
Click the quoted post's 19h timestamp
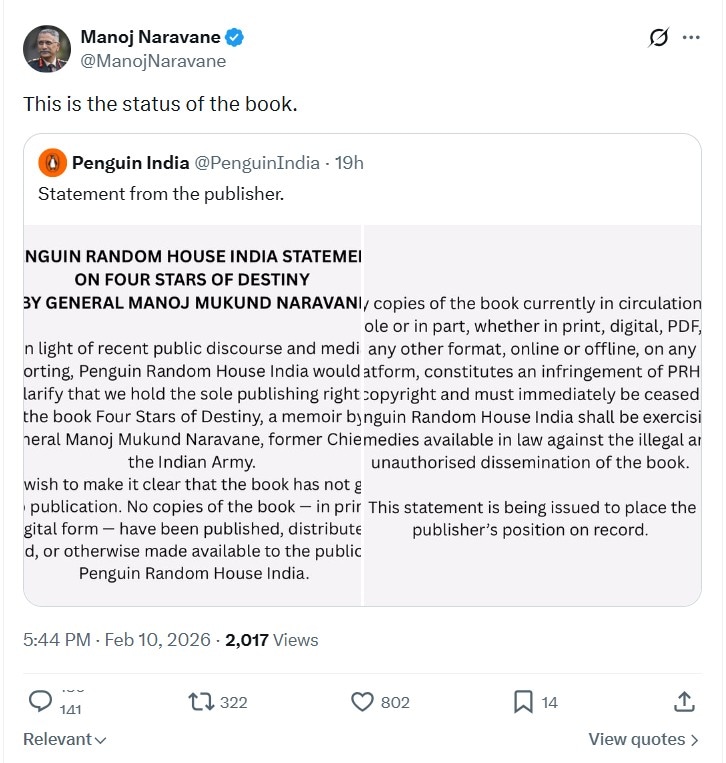click(349, 162)
